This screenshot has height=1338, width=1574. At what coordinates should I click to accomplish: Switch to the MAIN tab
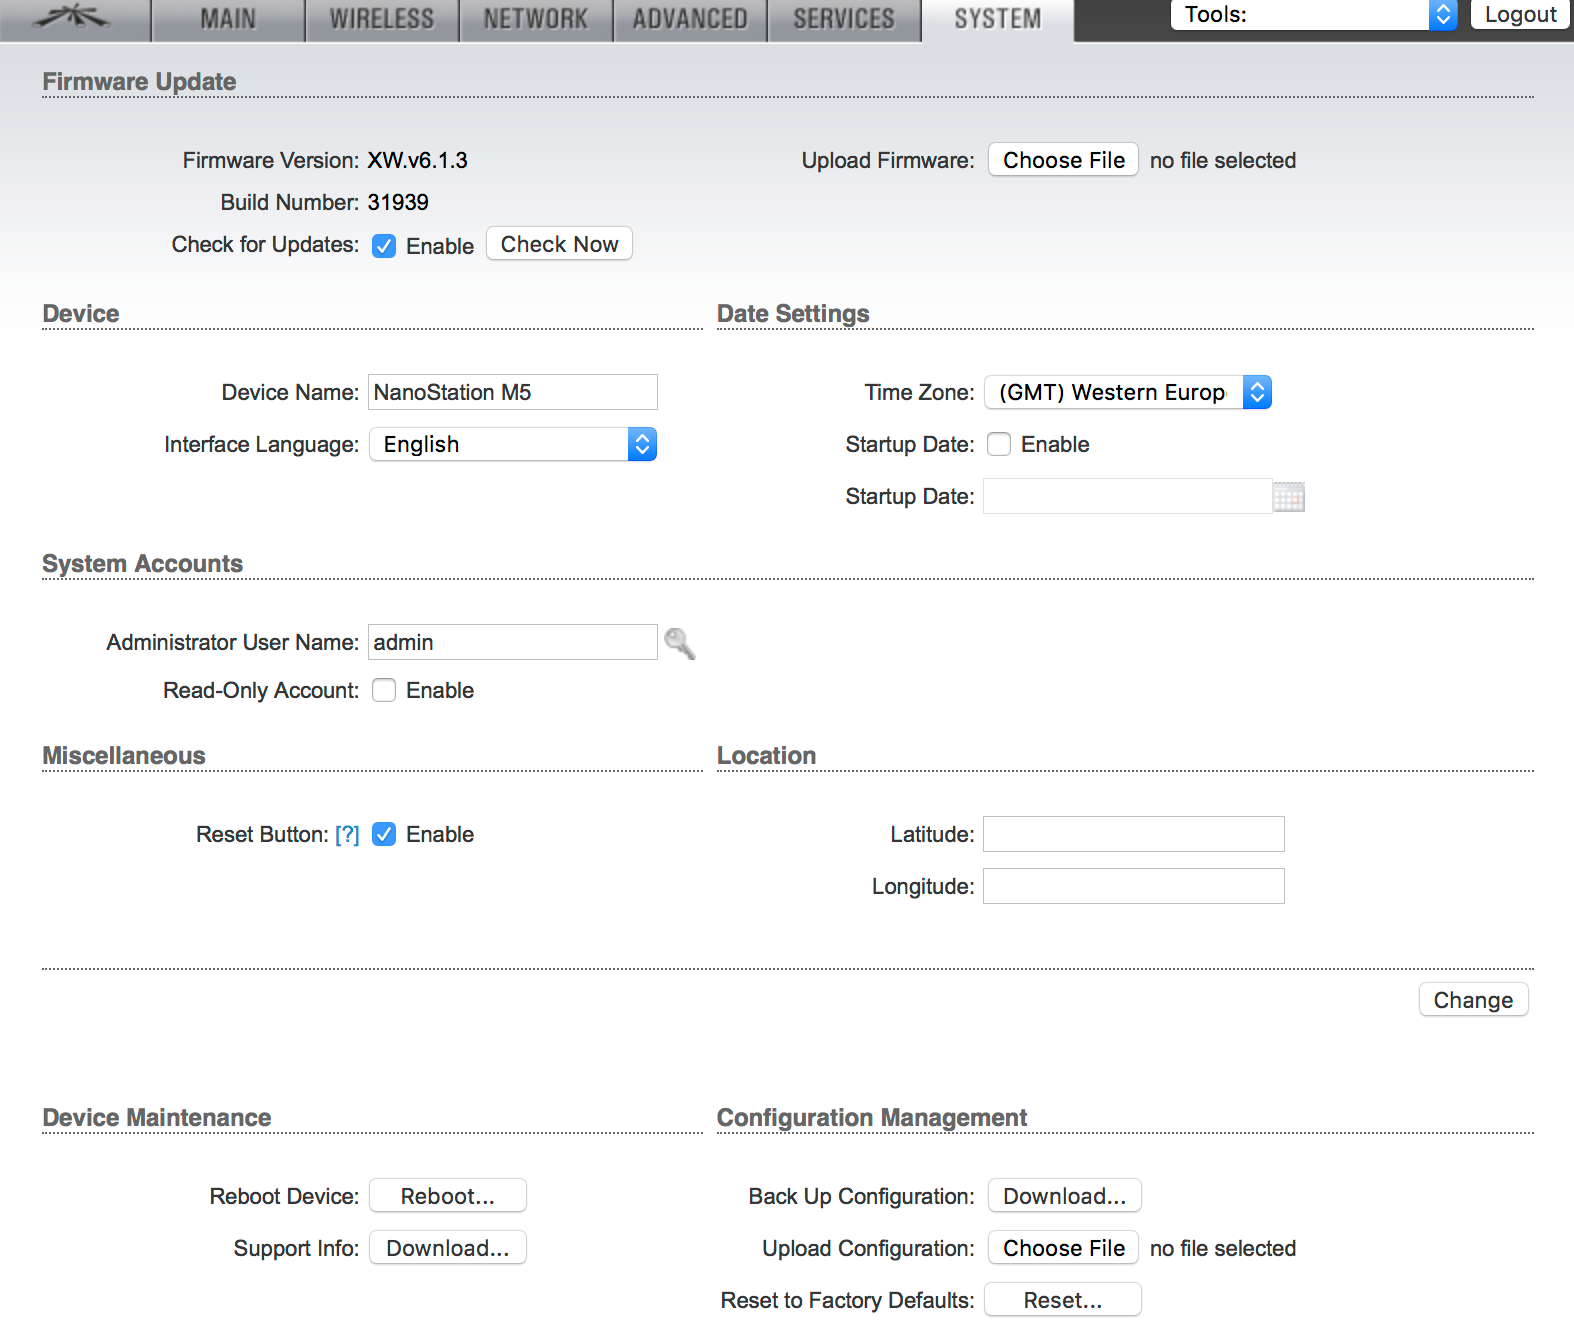[228, 19]
